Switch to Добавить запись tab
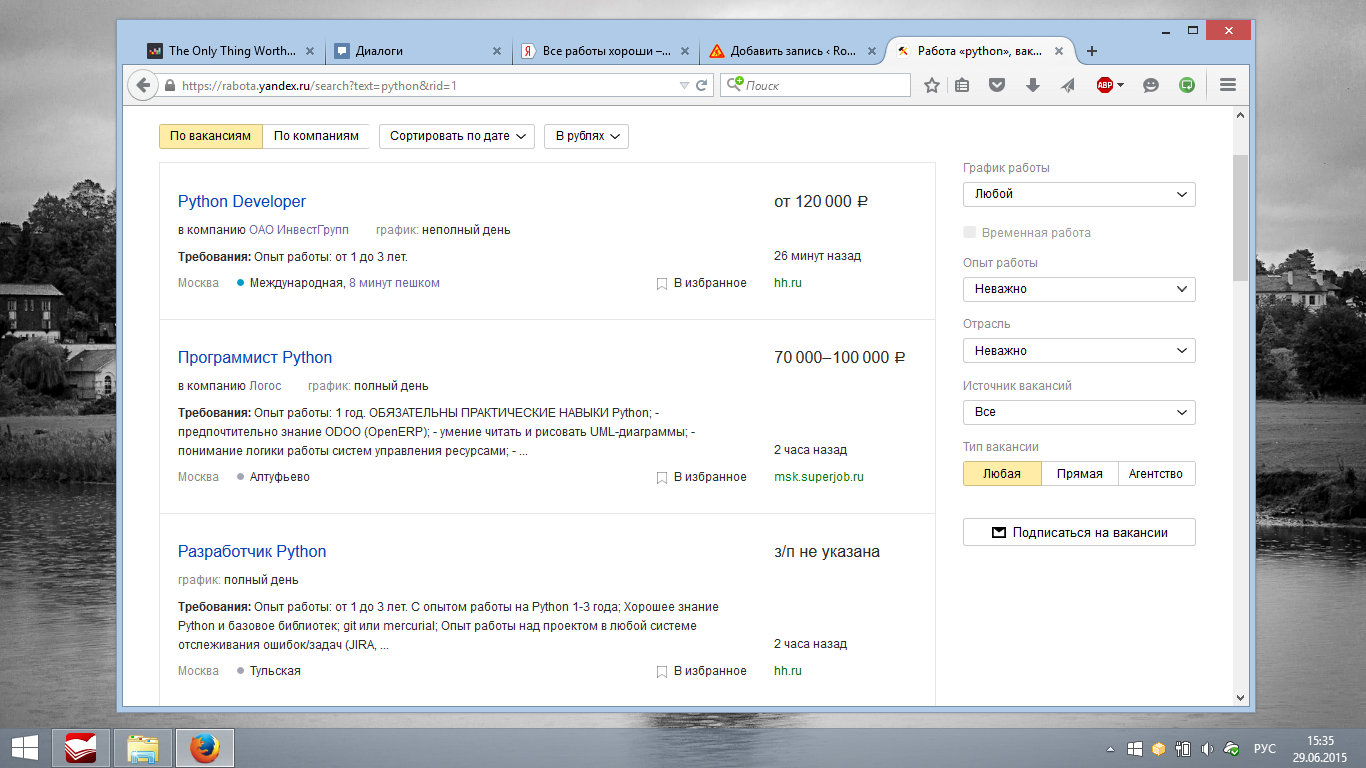Image resolution: width=1366 pixels, height=768 pixels. [791, 51]
